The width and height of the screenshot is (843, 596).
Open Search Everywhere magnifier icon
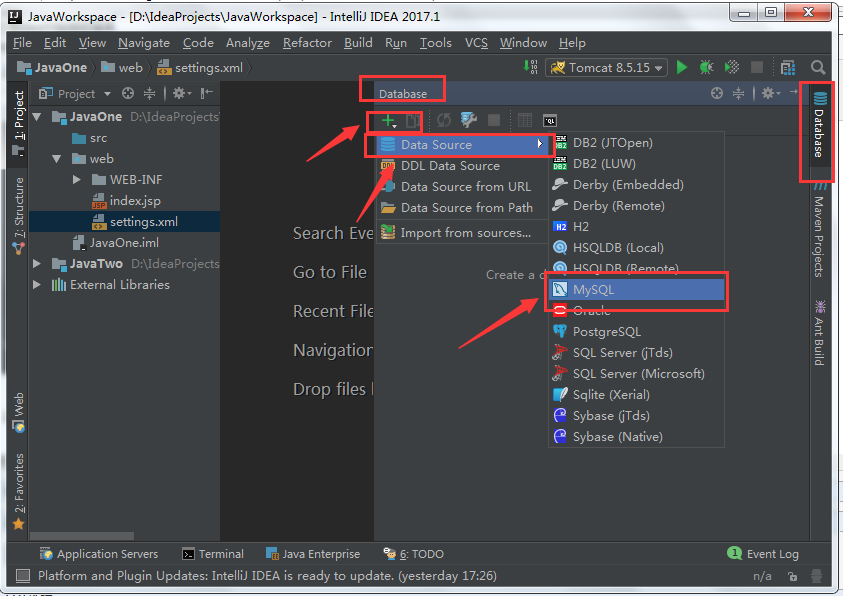[x=818, y=68]
